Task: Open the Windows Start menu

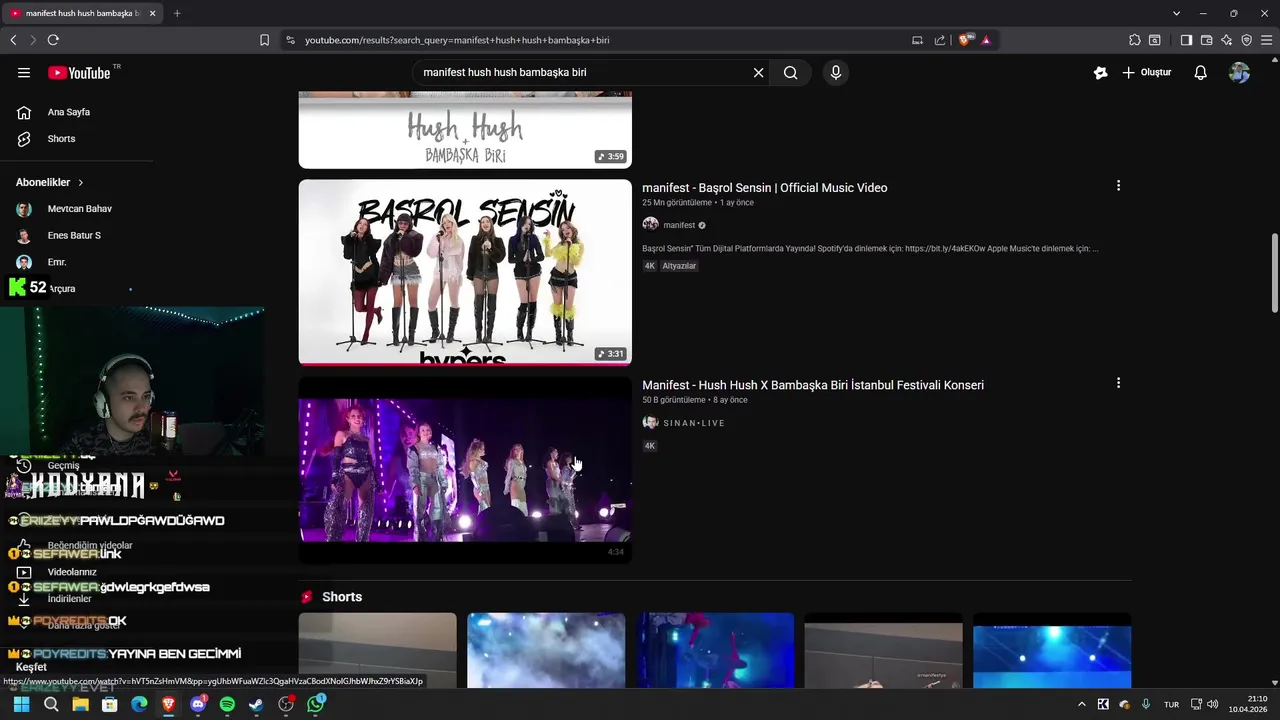Action: click(21, 704)
